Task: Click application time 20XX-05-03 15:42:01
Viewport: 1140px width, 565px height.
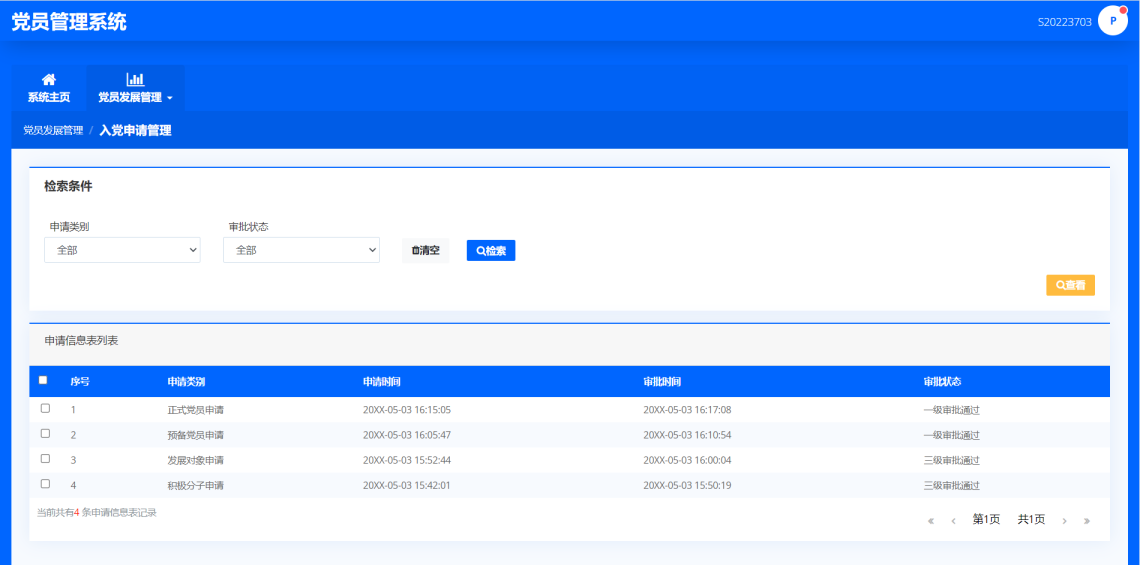Action: (407, 485)
